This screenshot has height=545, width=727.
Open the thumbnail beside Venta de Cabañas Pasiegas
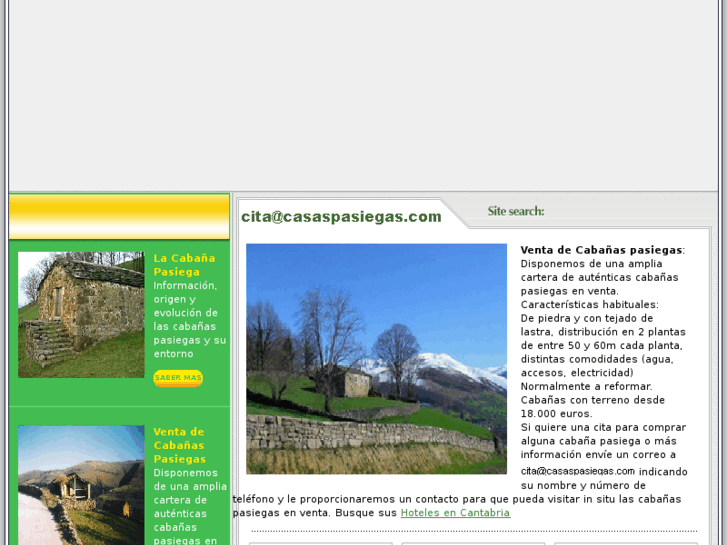point(81,485)
